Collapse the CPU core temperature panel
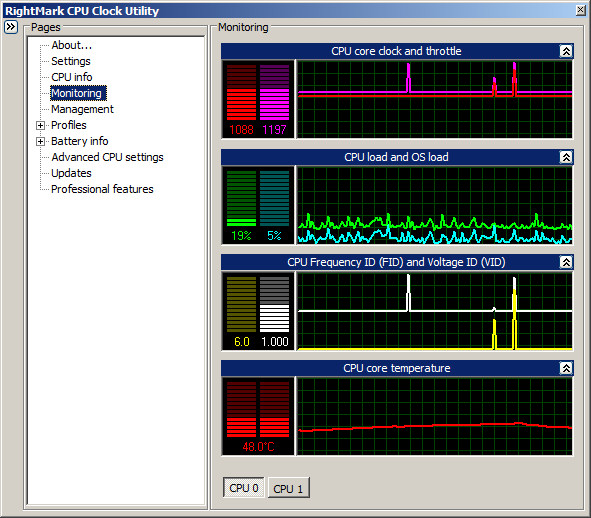 [566, 368]
